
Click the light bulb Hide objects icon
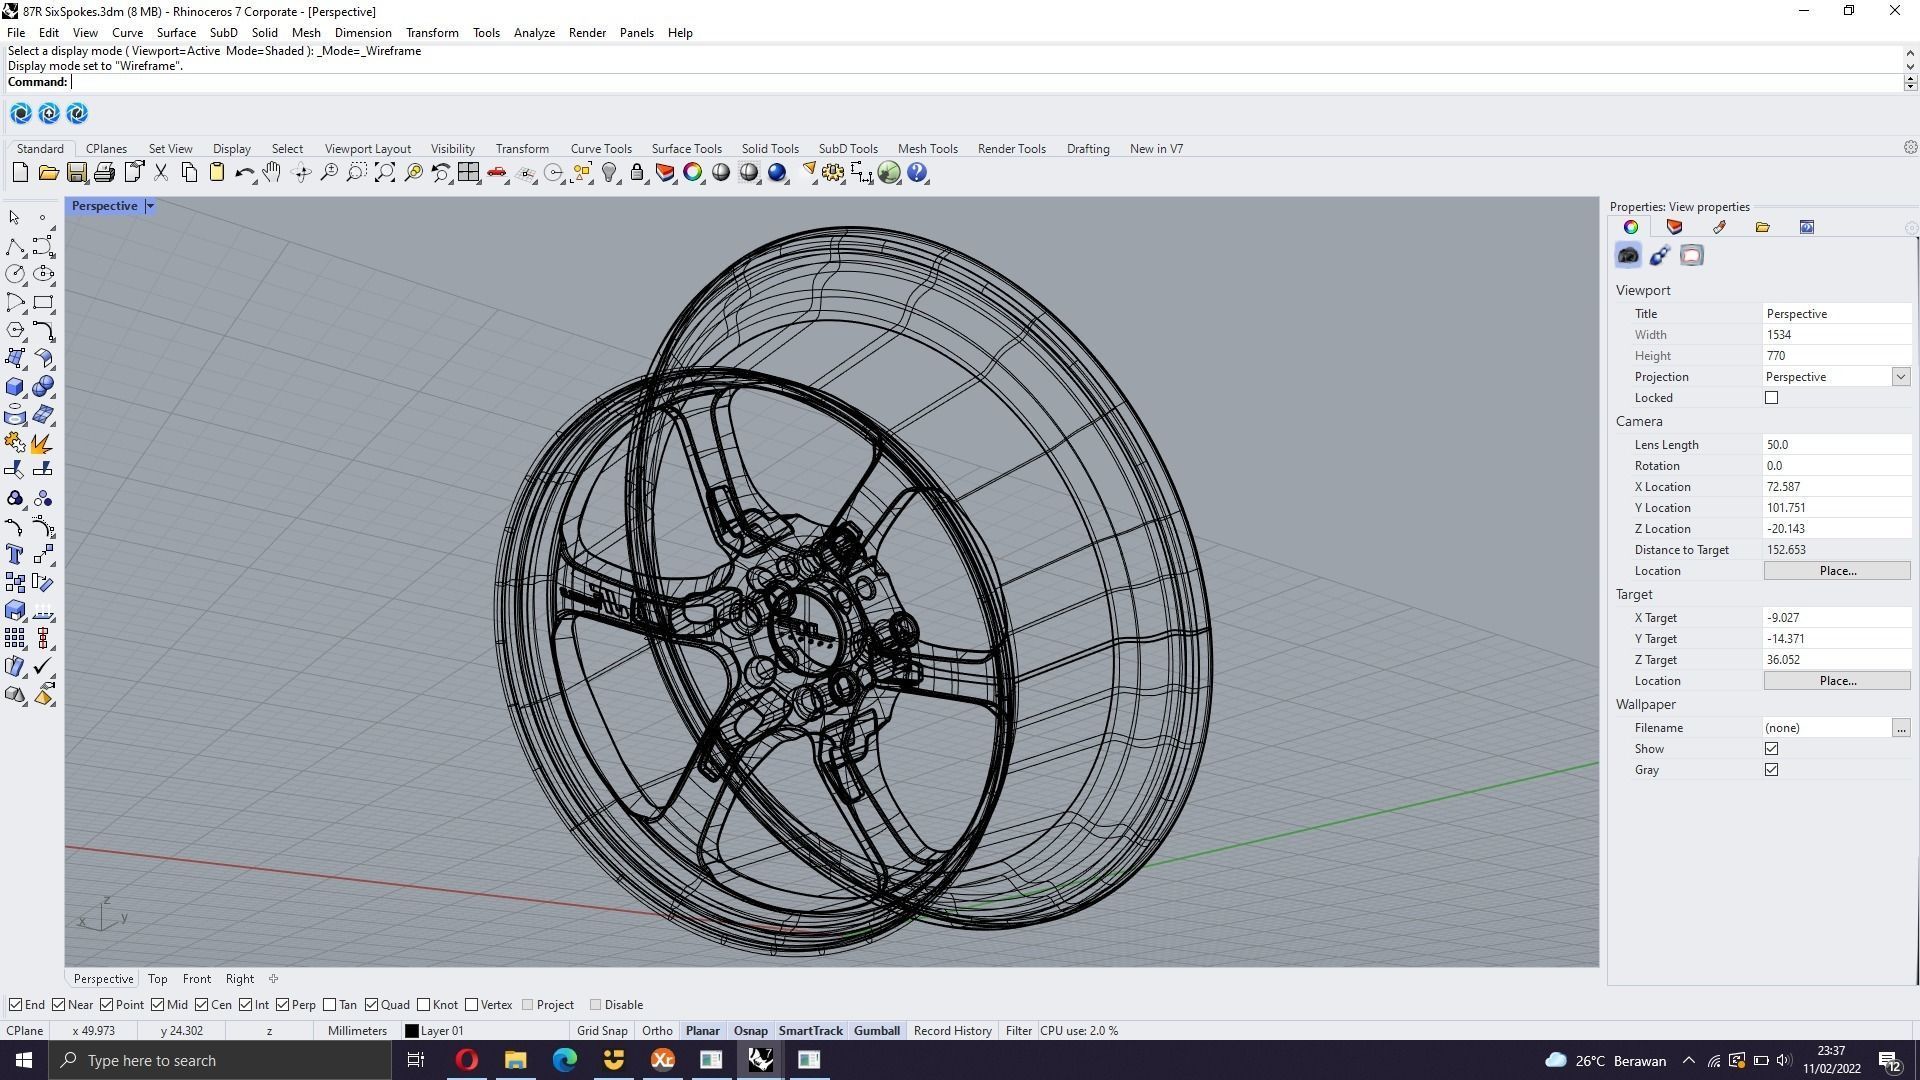pyautogui.click(x=609, y=173)
